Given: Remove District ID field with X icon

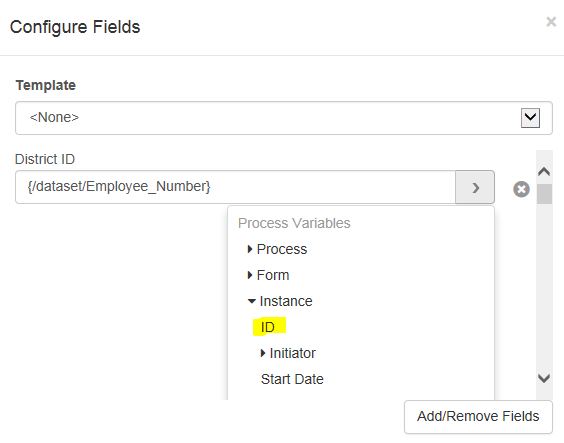Looking at the screenshot, I should [x=521, y=189].
